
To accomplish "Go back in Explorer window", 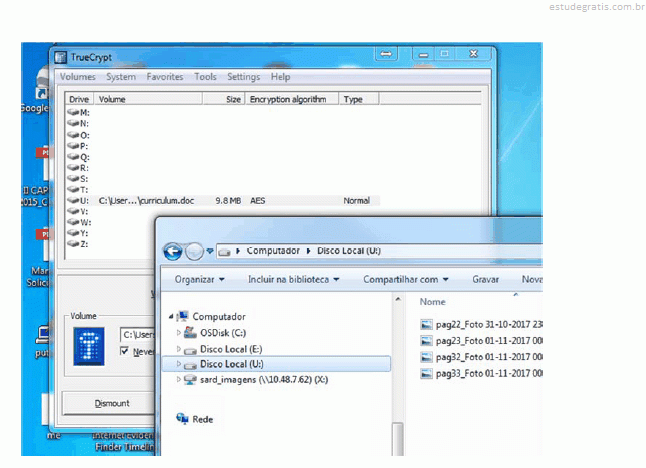I will 173,251.
